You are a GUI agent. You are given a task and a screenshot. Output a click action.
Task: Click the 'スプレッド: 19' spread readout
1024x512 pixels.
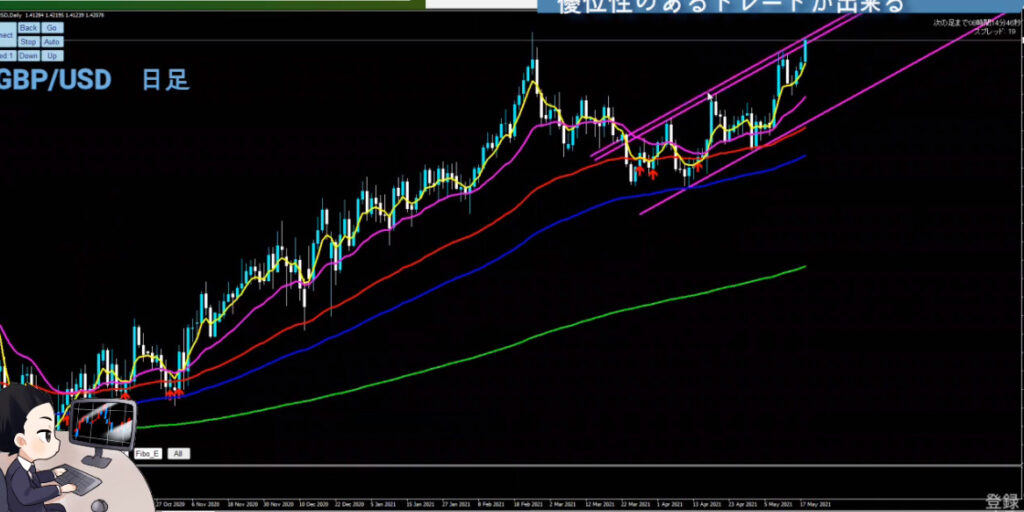(995, 31)
